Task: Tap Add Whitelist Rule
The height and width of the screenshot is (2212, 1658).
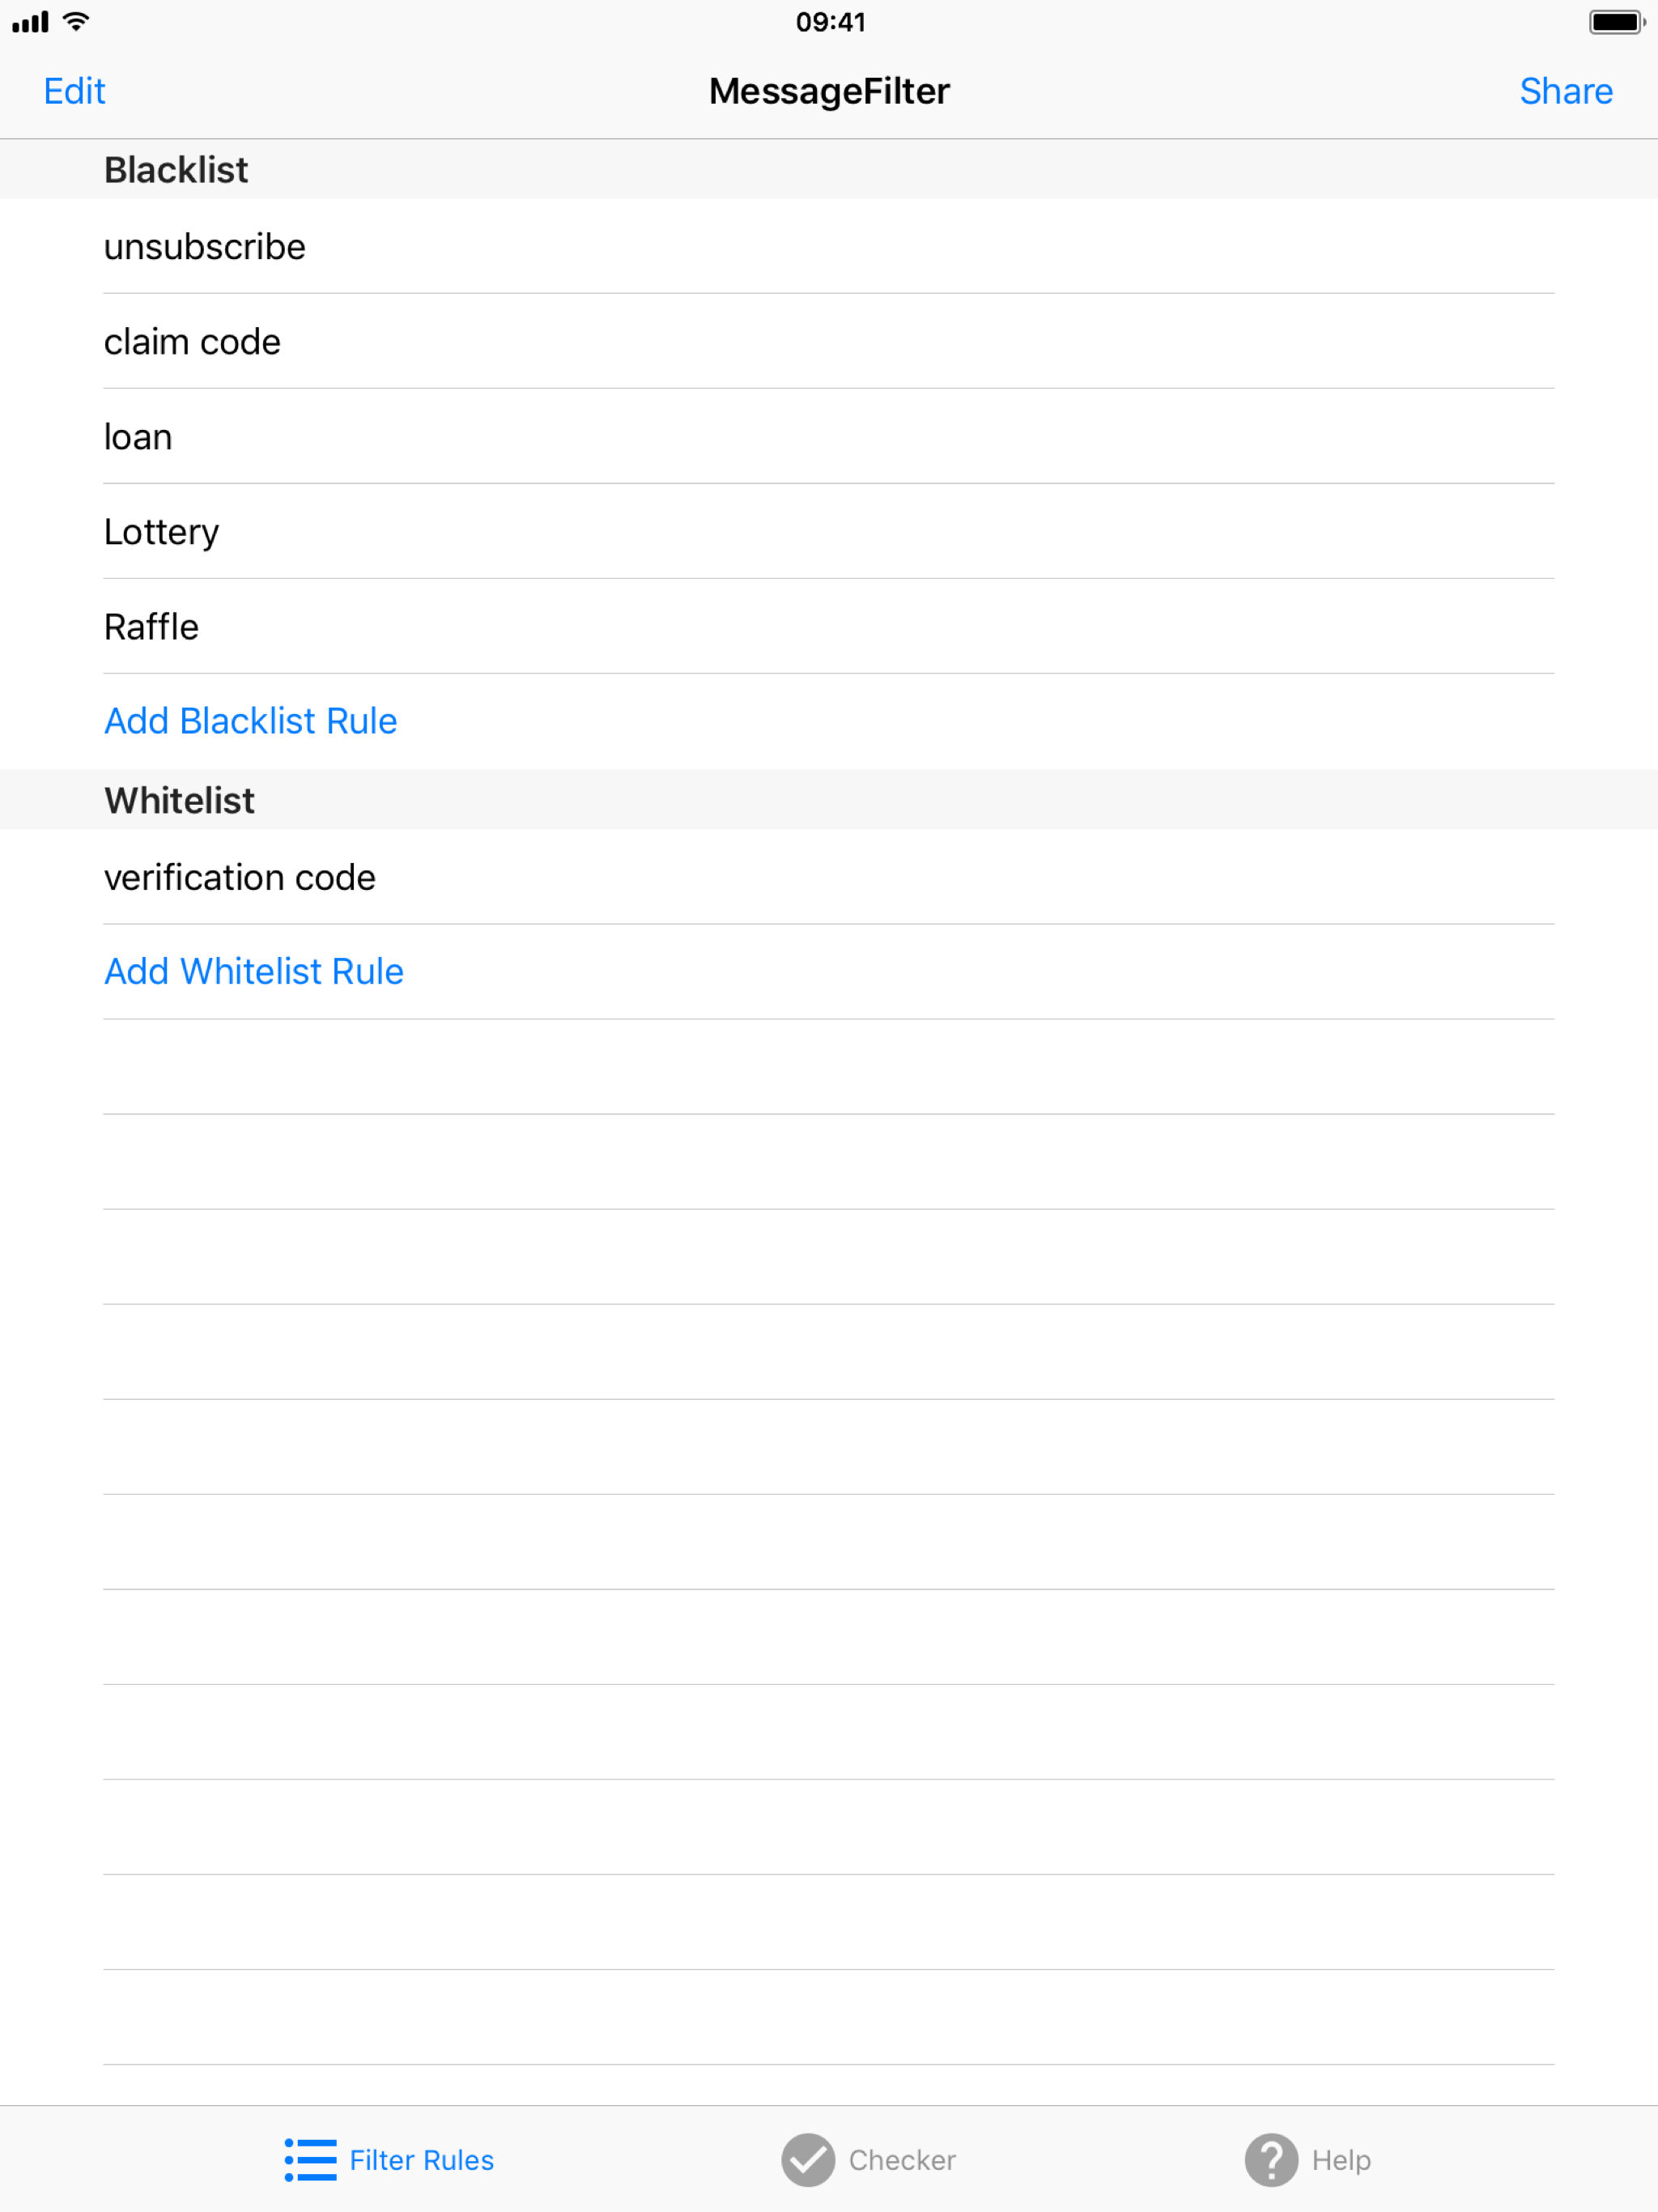Action: coord(254,971)
